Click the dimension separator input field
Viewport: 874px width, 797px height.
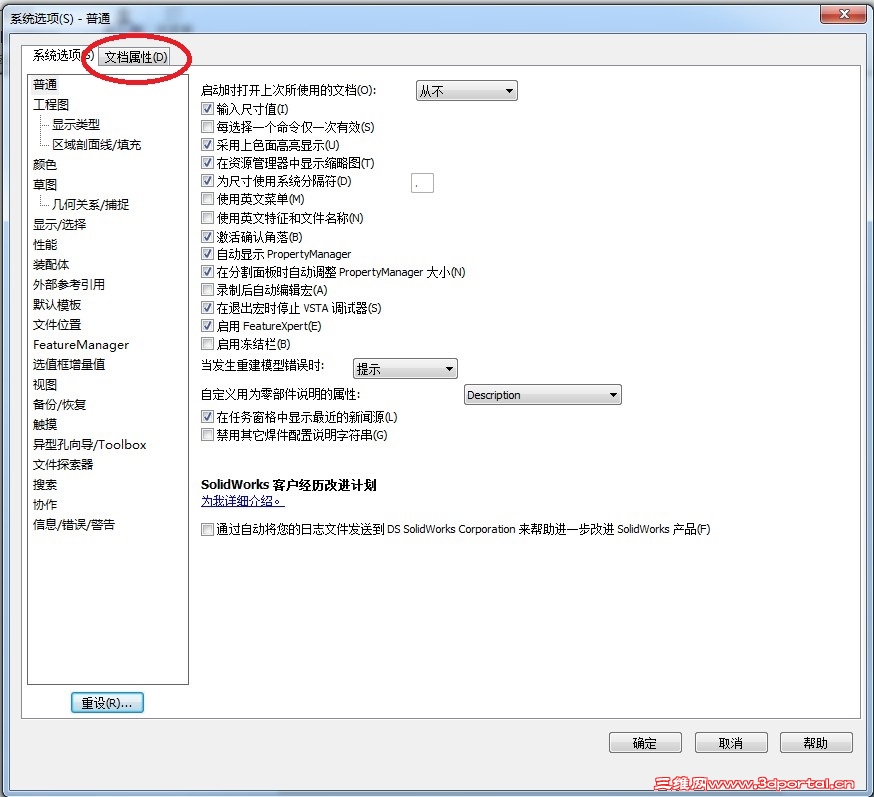(x=421, y=182)
